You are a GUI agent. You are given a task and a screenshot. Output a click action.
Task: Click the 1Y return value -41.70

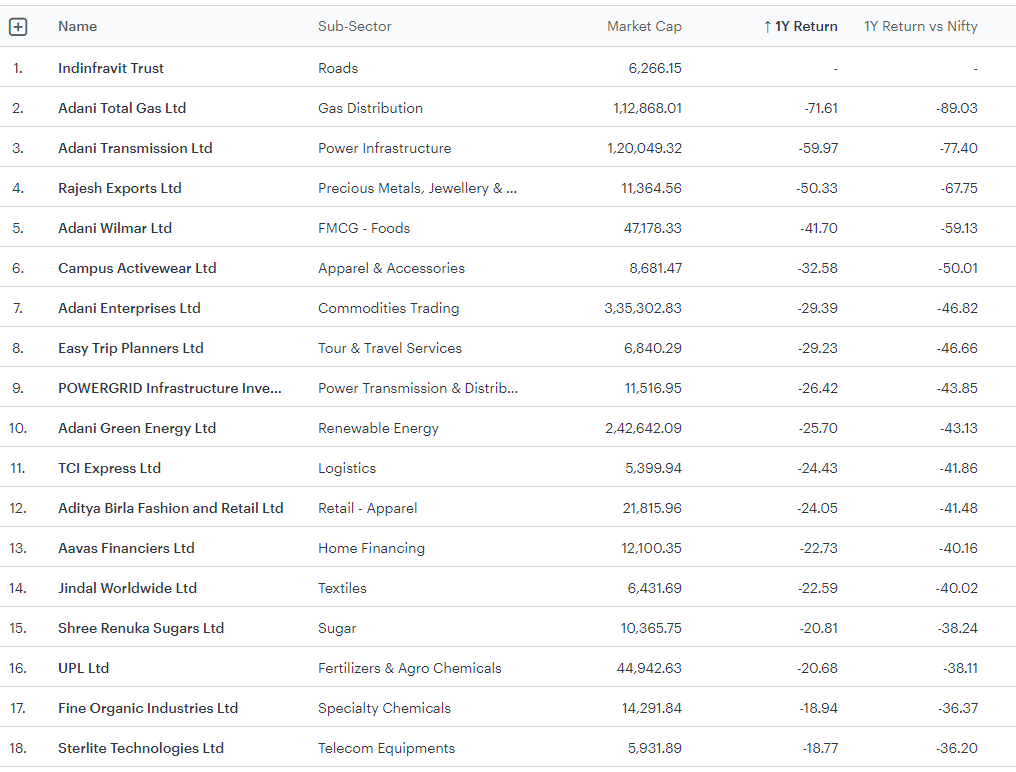pos(819,228)
